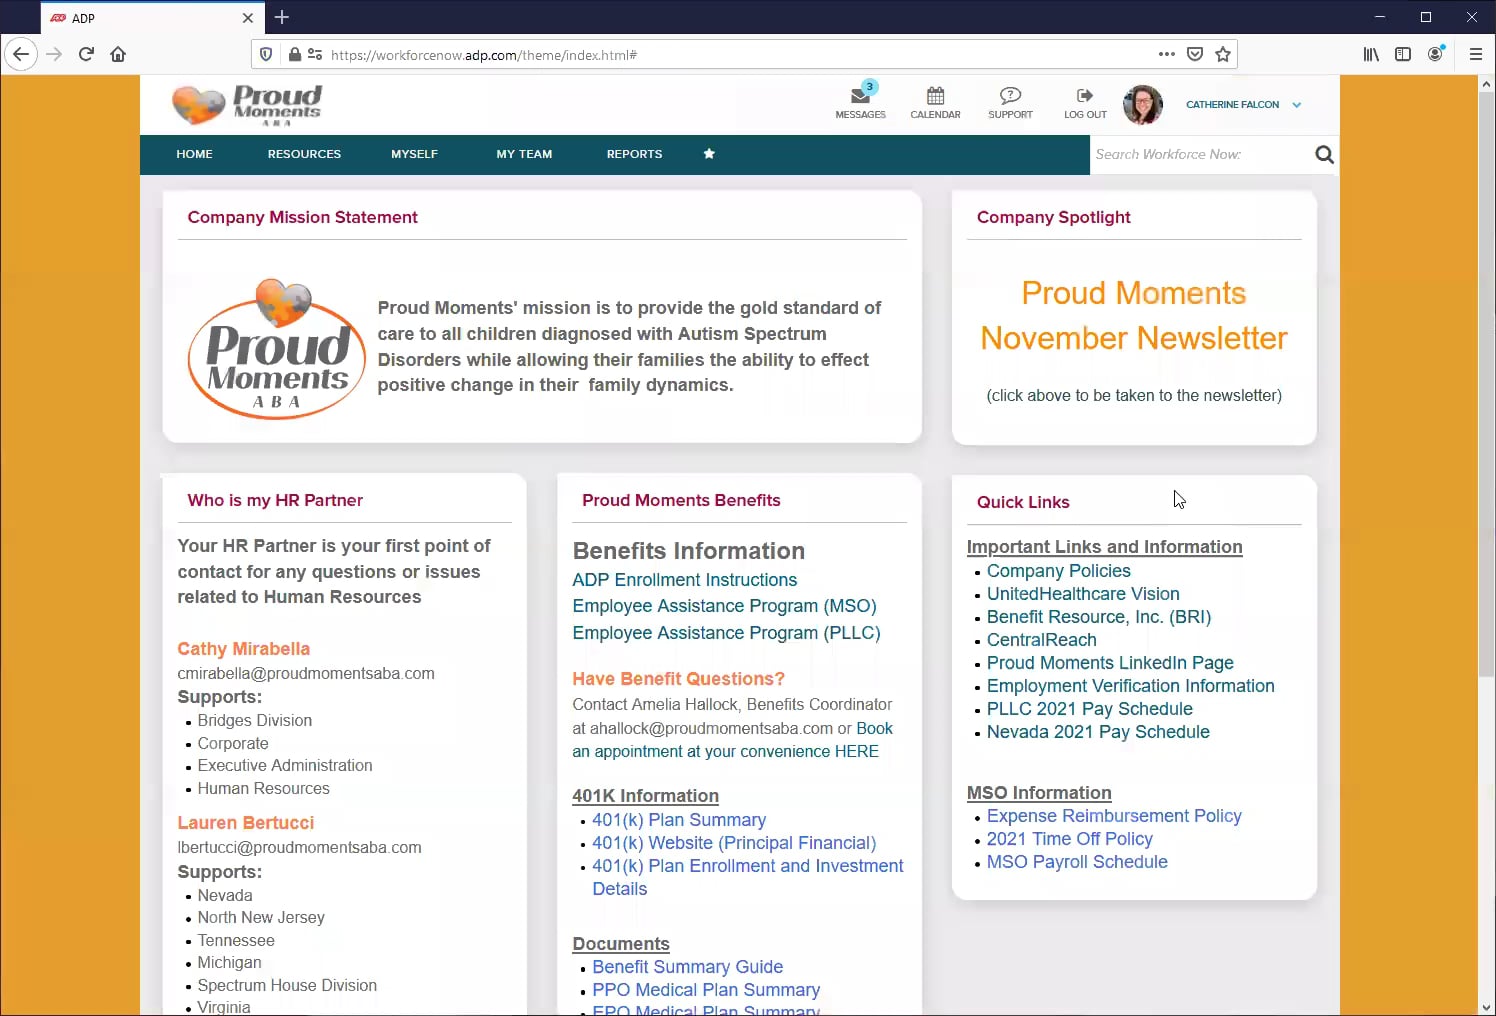1496x1016 pixels.
Task: Open 401(k) Plan Summary link
Action: click(679, 820)
